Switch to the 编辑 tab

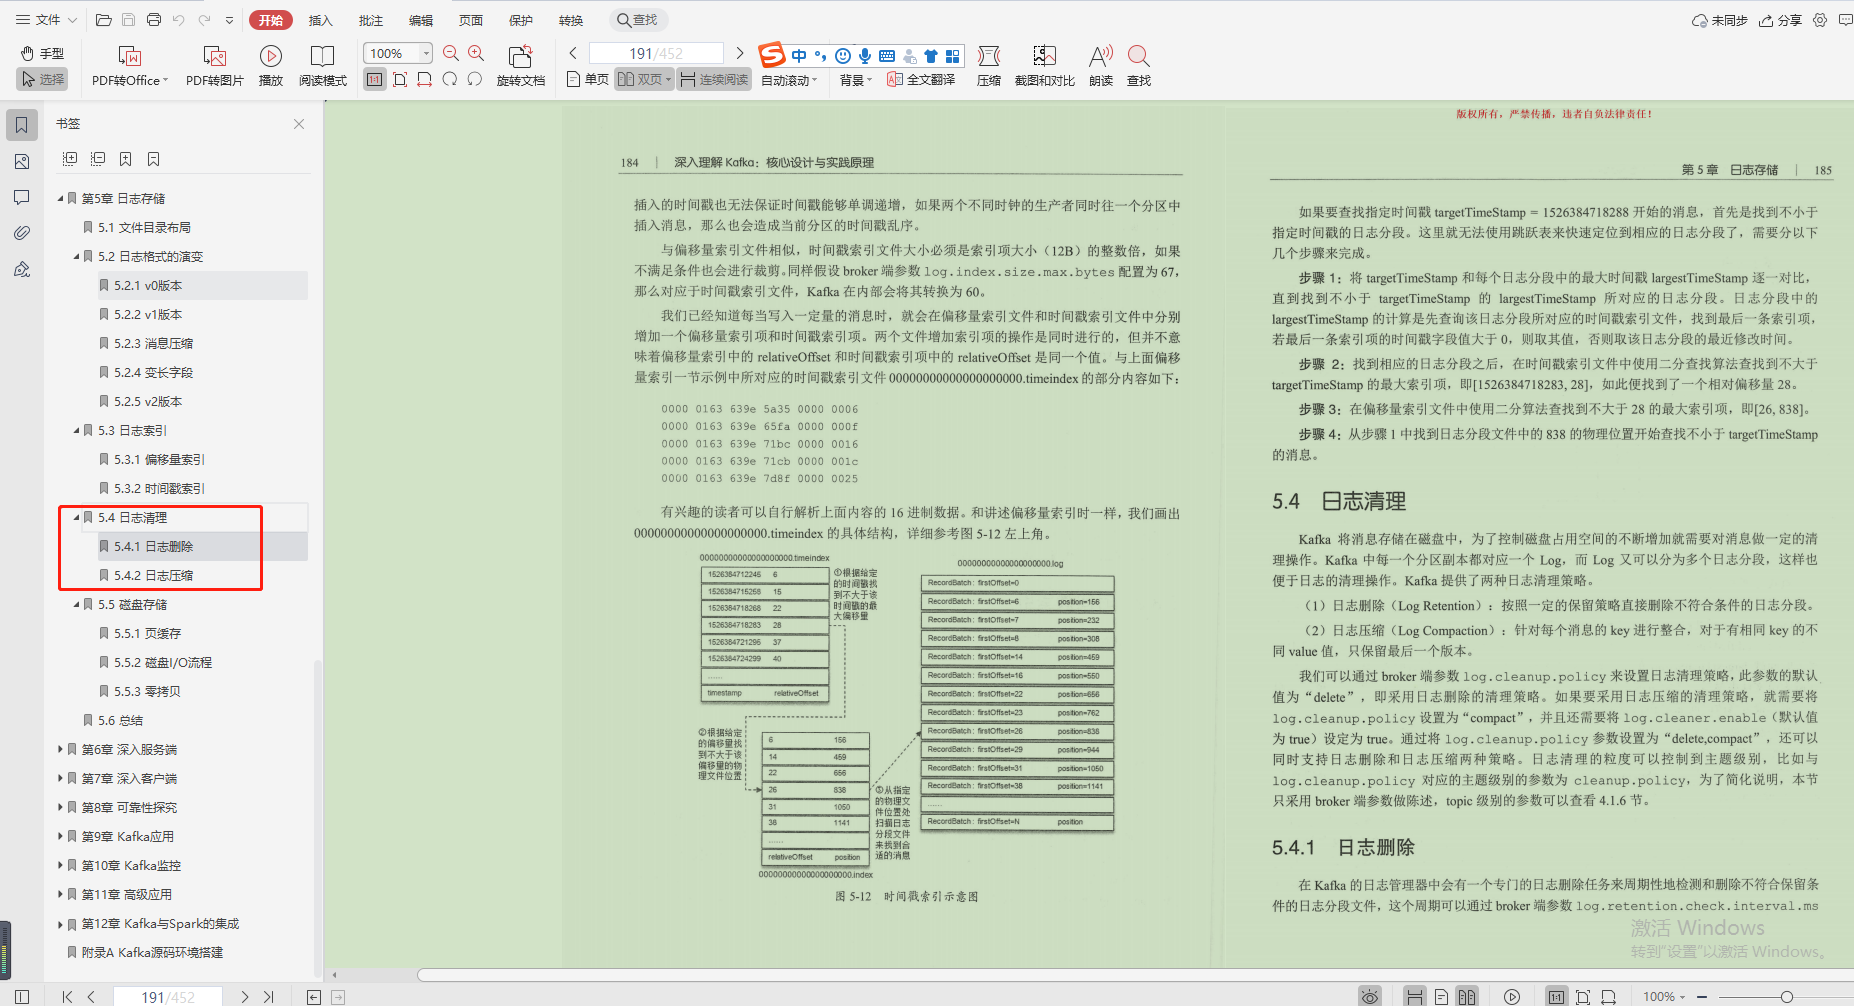[x=421, y=20]
